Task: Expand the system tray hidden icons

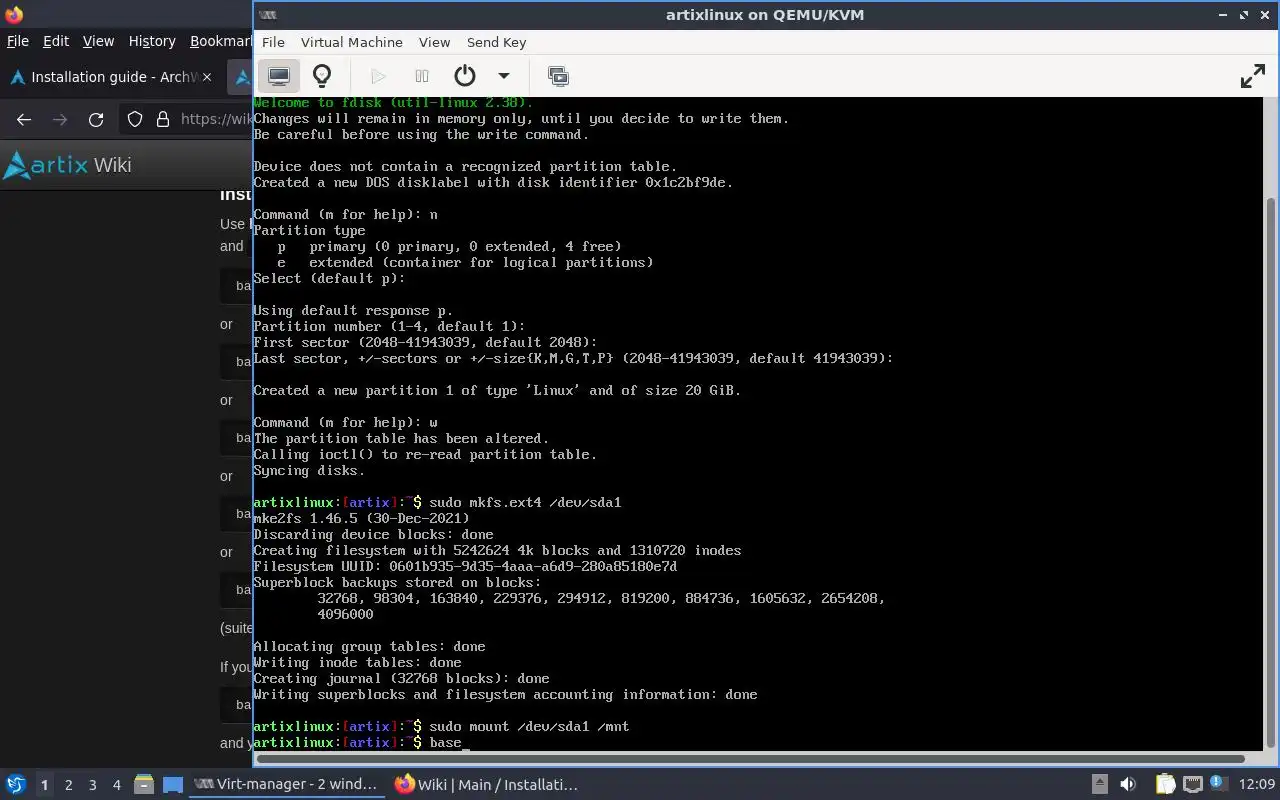Action: 1099,784
